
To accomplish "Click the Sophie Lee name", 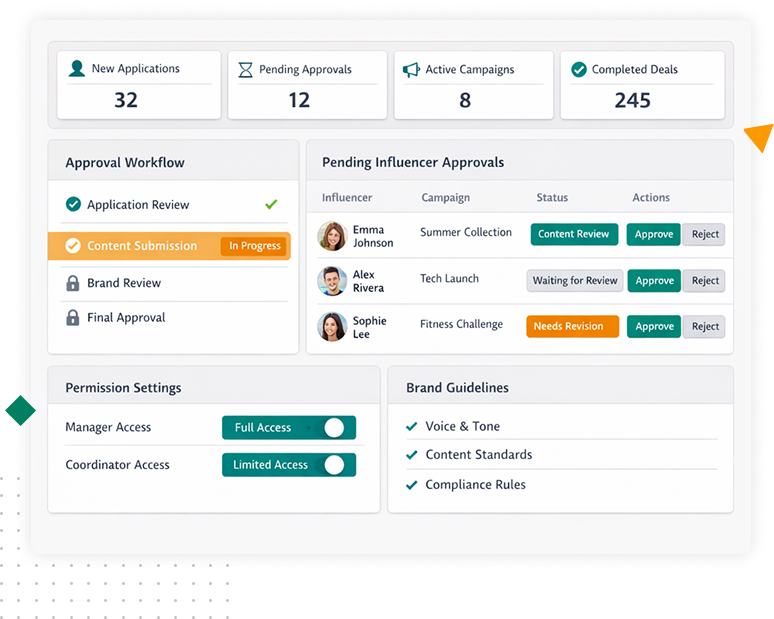I will click(x=369, y=327).
